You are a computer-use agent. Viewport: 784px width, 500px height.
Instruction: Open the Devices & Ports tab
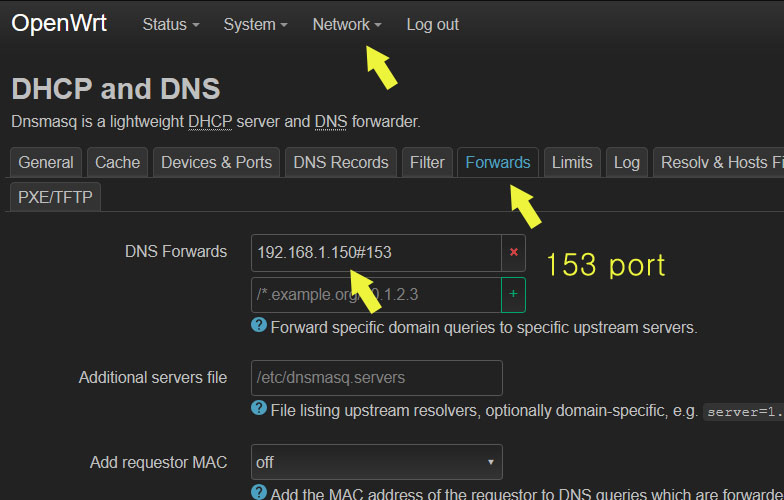216,162
